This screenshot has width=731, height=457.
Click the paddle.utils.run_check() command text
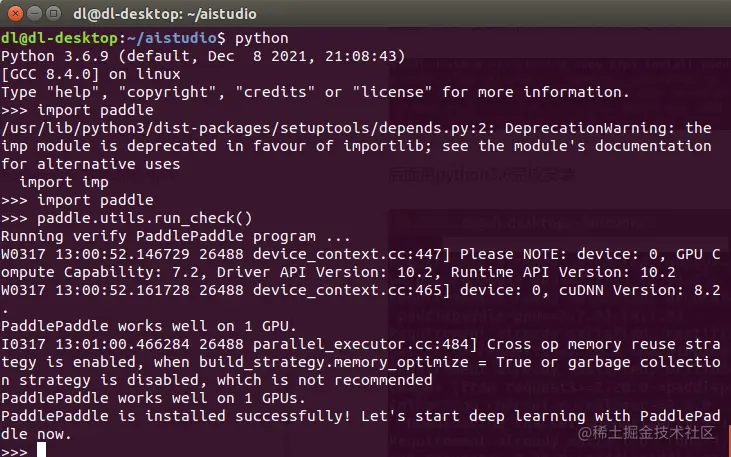(x=145, y=218)
